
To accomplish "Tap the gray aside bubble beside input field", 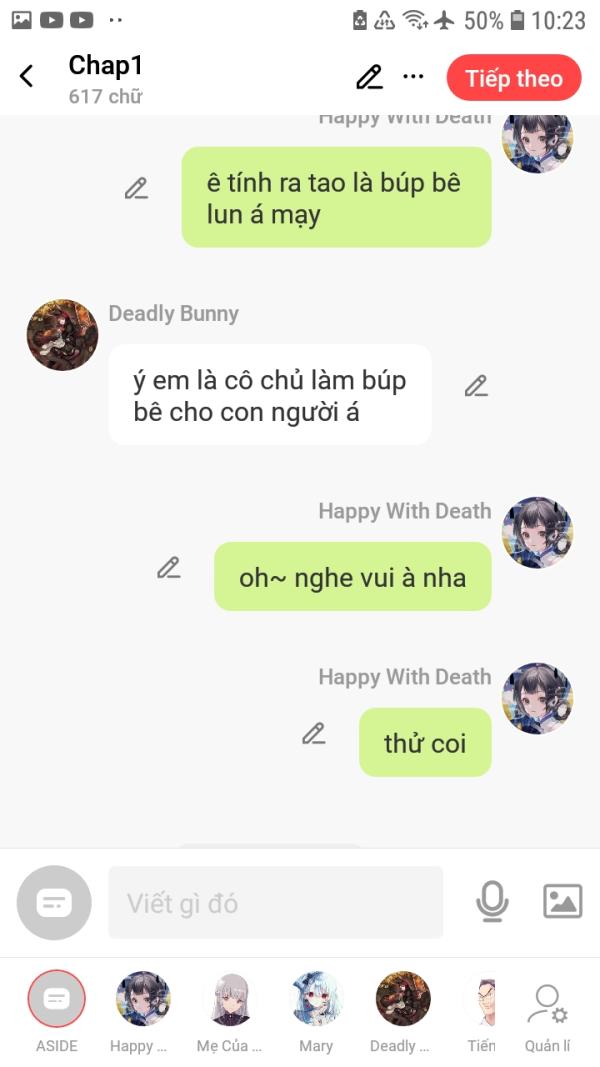I will [54, 902].
